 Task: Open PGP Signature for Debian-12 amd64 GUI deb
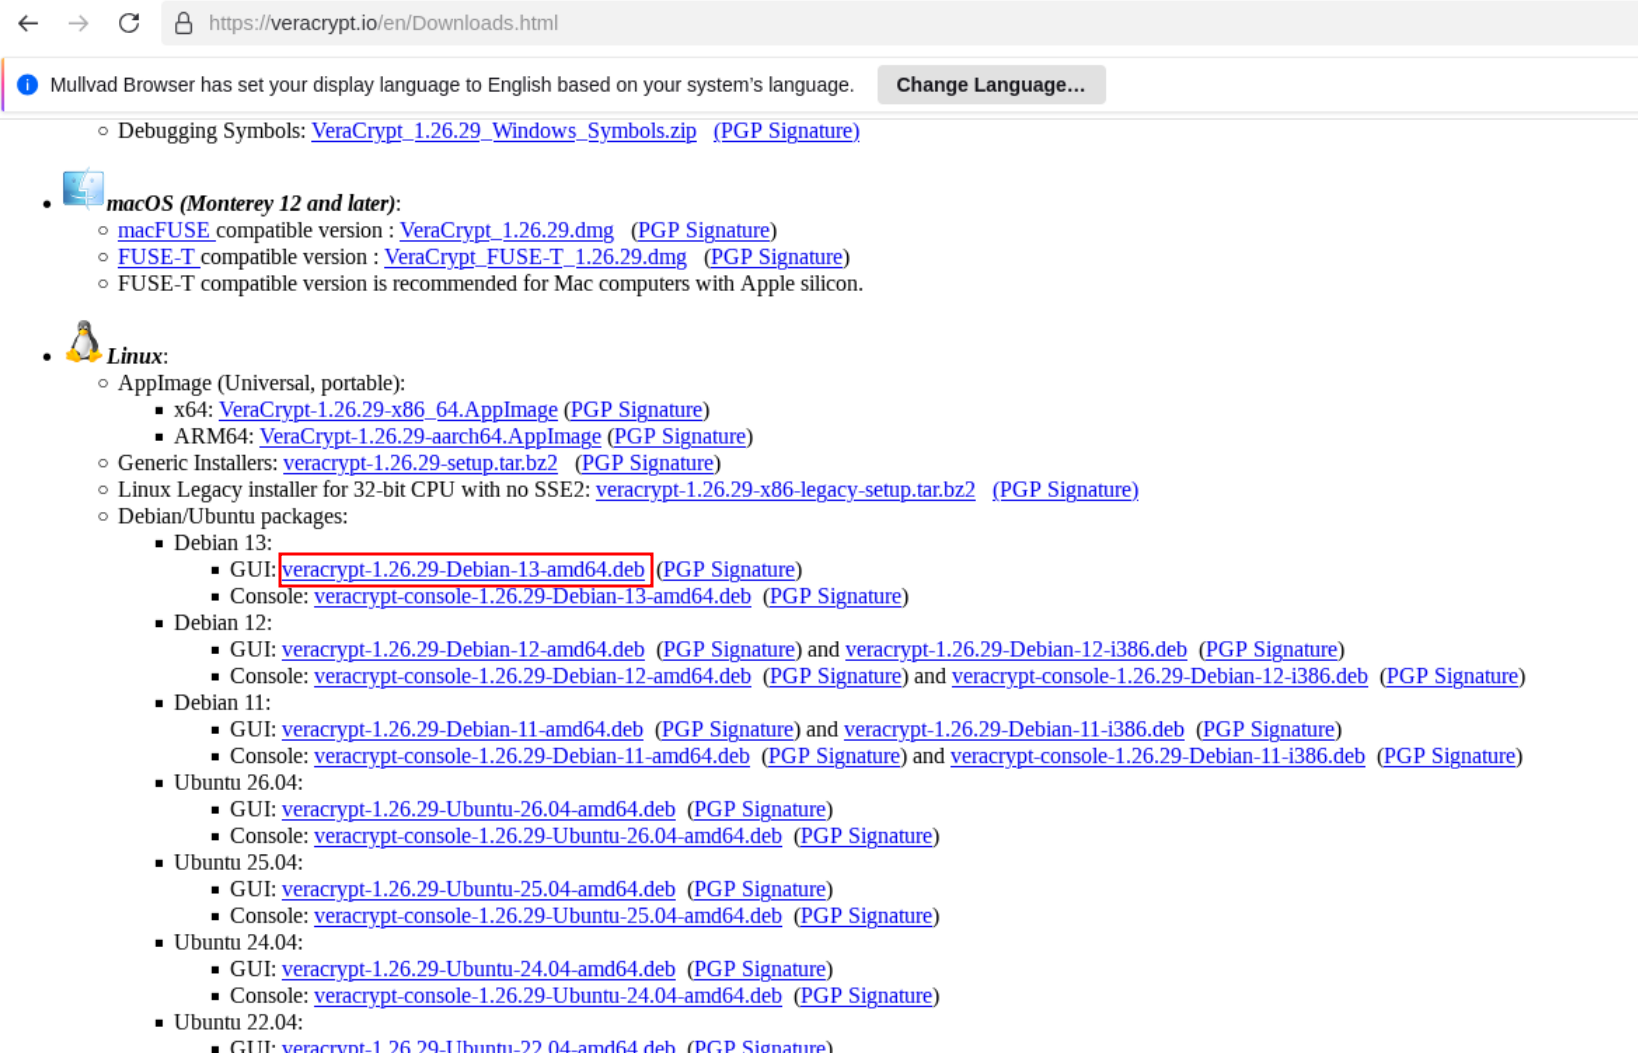click(x=729, y=650)
